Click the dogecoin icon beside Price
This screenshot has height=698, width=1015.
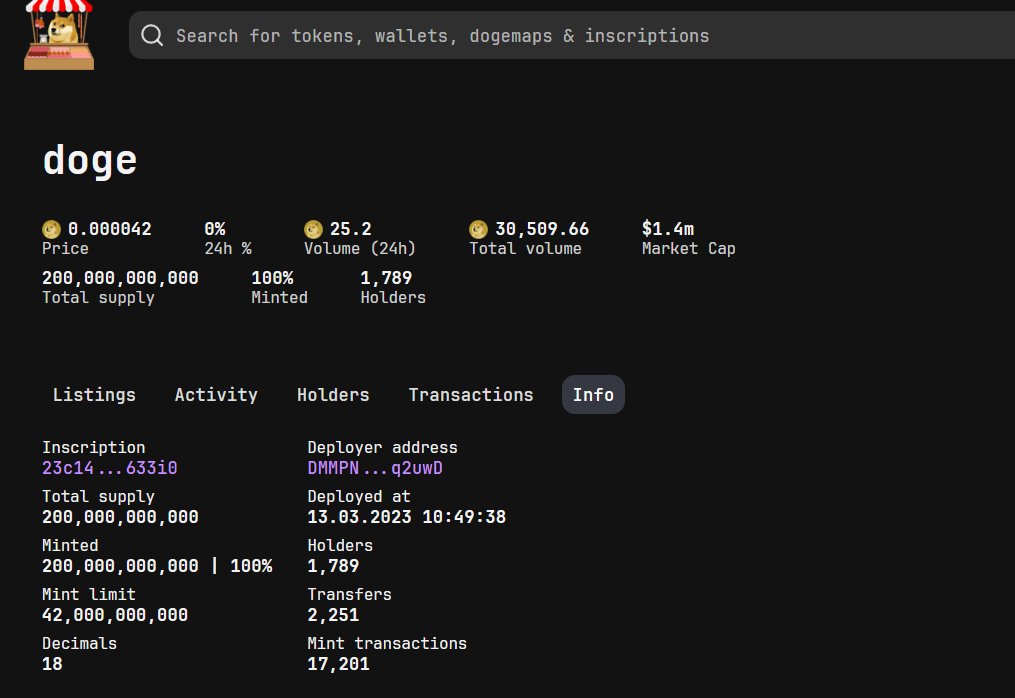click(x=51, y=229)
